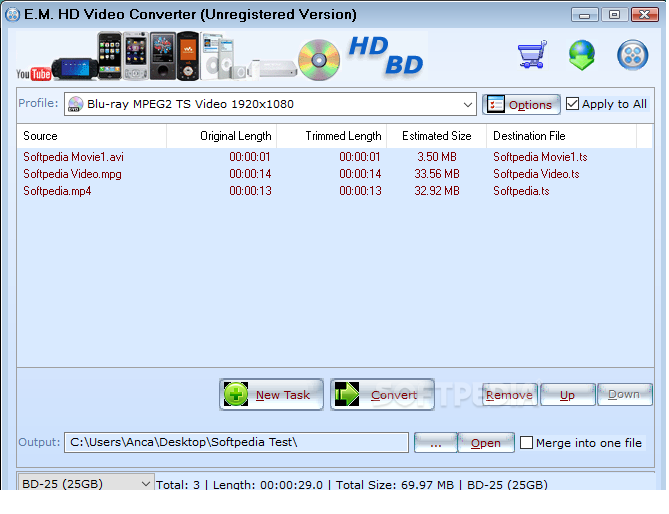Click the disc icon in Profile box

click(x=76, y=104)
